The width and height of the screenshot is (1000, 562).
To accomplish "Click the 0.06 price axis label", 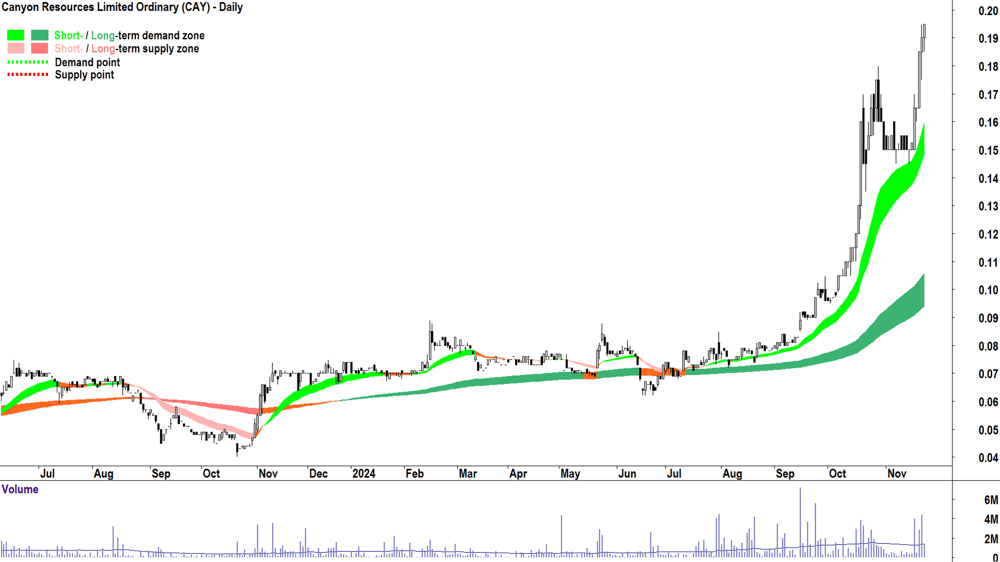I will point(988,402).
